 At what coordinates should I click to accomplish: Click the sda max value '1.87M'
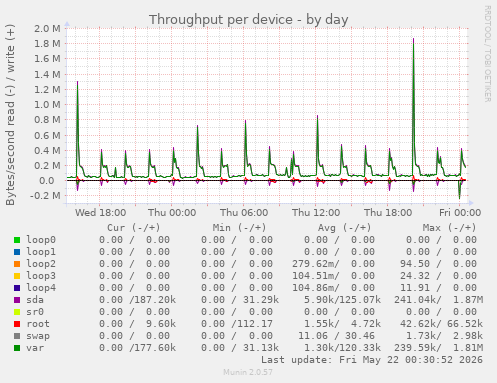468,300
